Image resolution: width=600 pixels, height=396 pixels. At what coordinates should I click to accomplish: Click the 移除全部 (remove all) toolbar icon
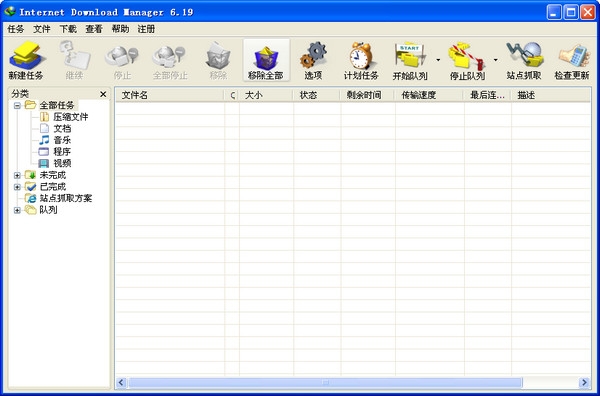click(266, 60)
